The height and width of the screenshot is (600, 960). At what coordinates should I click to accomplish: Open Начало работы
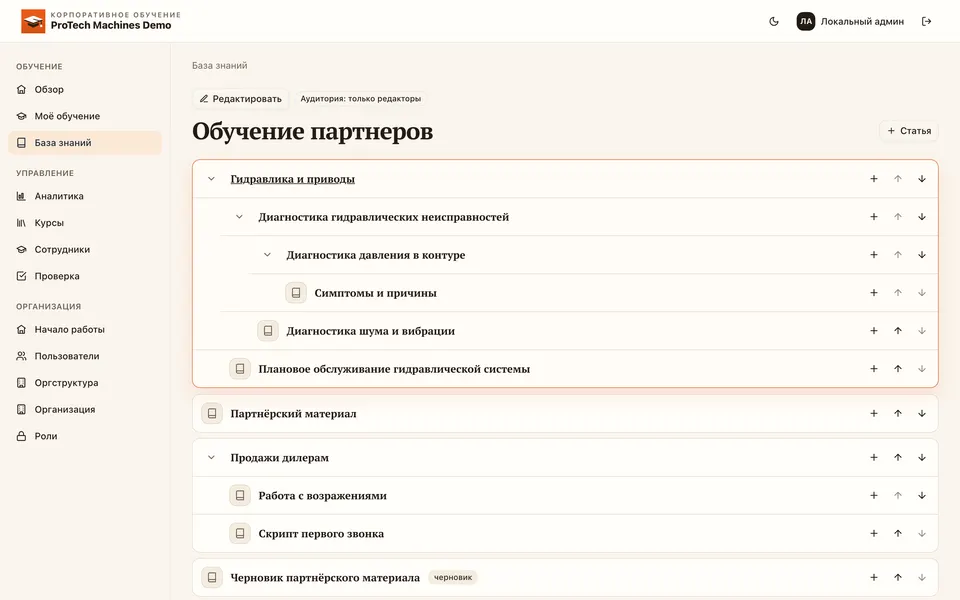point(84,329)
